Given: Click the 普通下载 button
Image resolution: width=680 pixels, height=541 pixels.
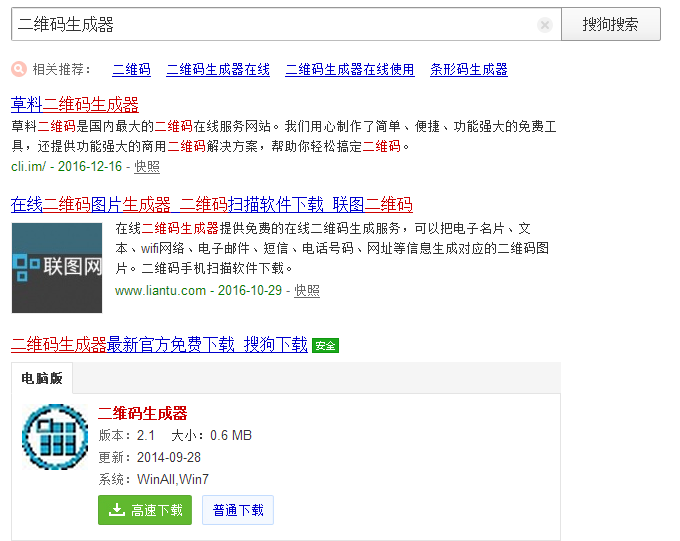Looking at the screenshot, I should [x=238, y=510].
